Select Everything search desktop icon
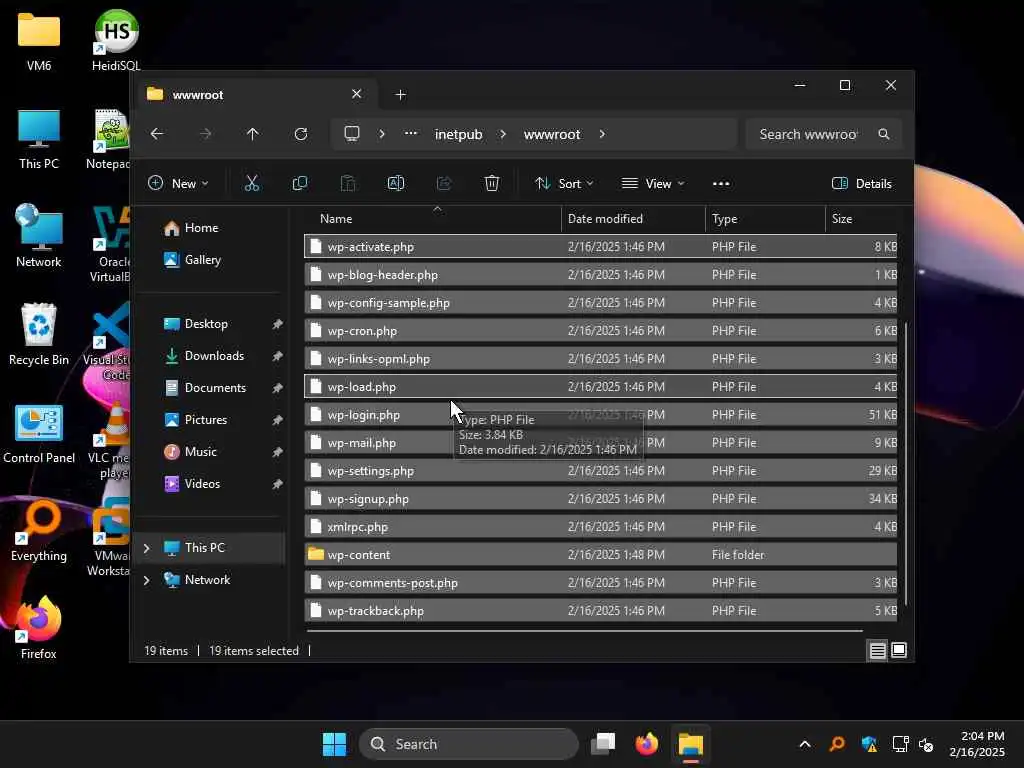Viewport: 1024px width, 768px height. [39, 531]
